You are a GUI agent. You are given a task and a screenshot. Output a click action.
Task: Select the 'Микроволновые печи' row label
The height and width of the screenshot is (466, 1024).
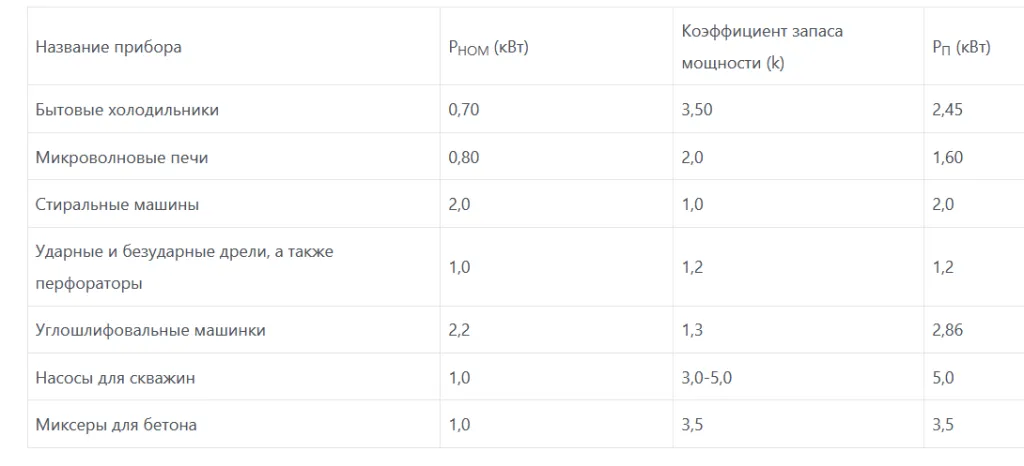122,158
